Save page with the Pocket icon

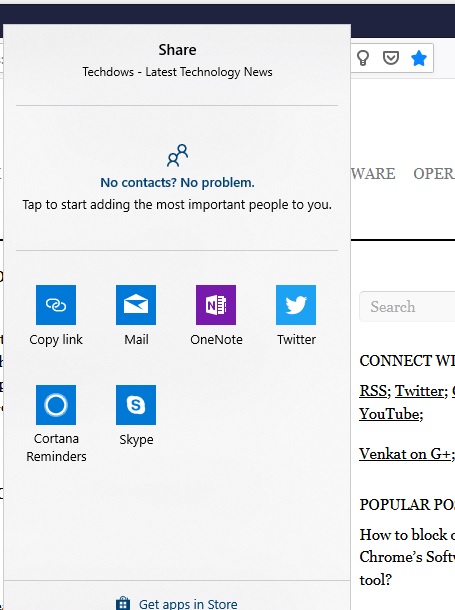391,58
